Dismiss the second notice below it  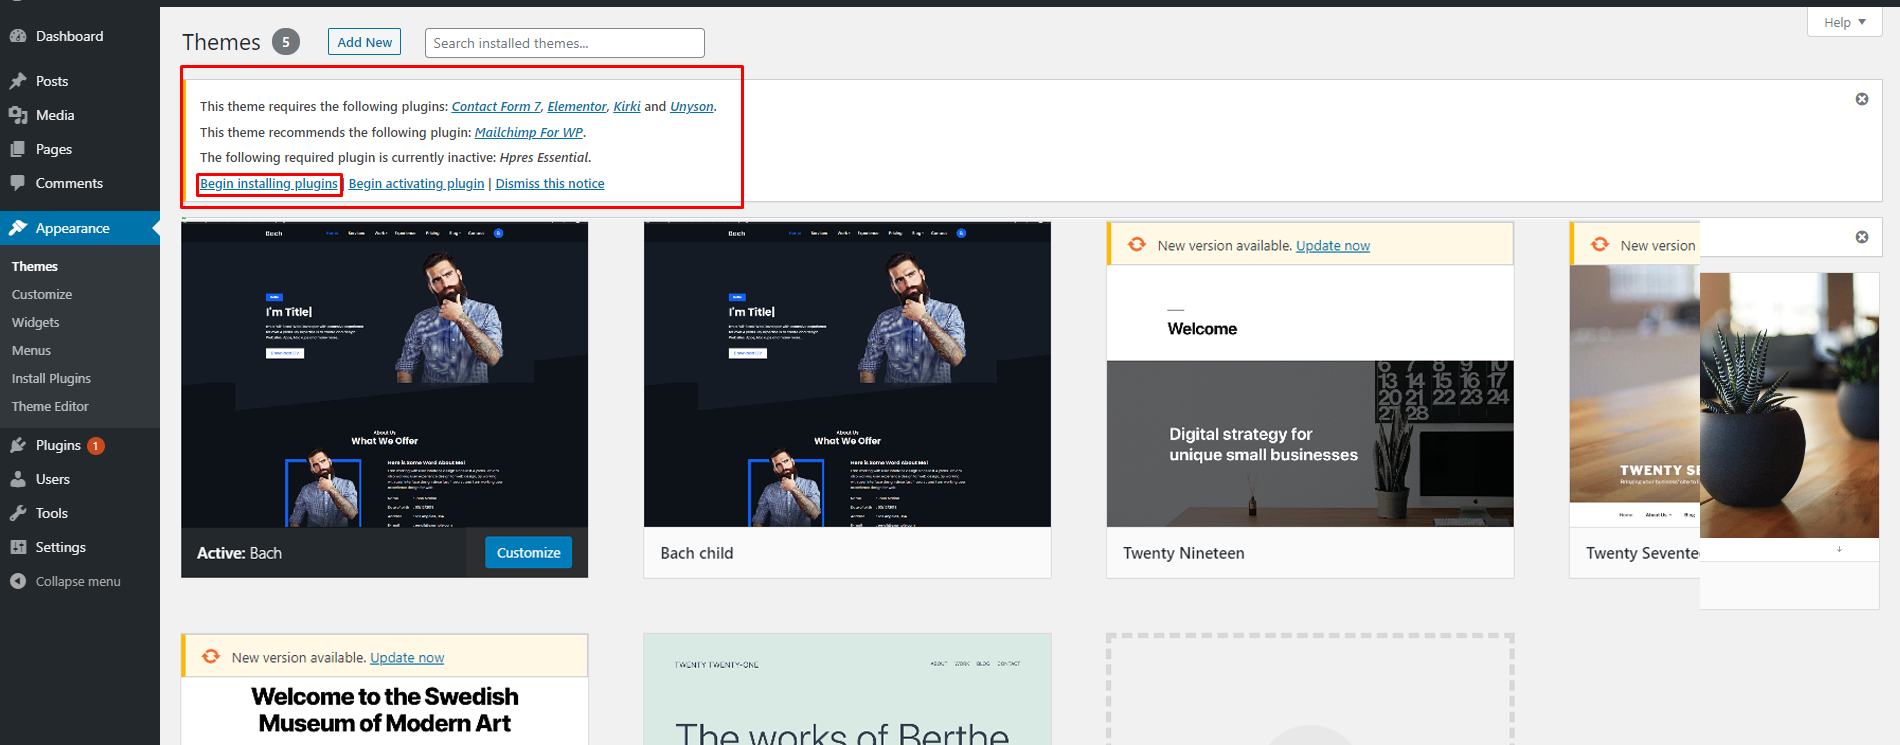[x=1862, y=237]
